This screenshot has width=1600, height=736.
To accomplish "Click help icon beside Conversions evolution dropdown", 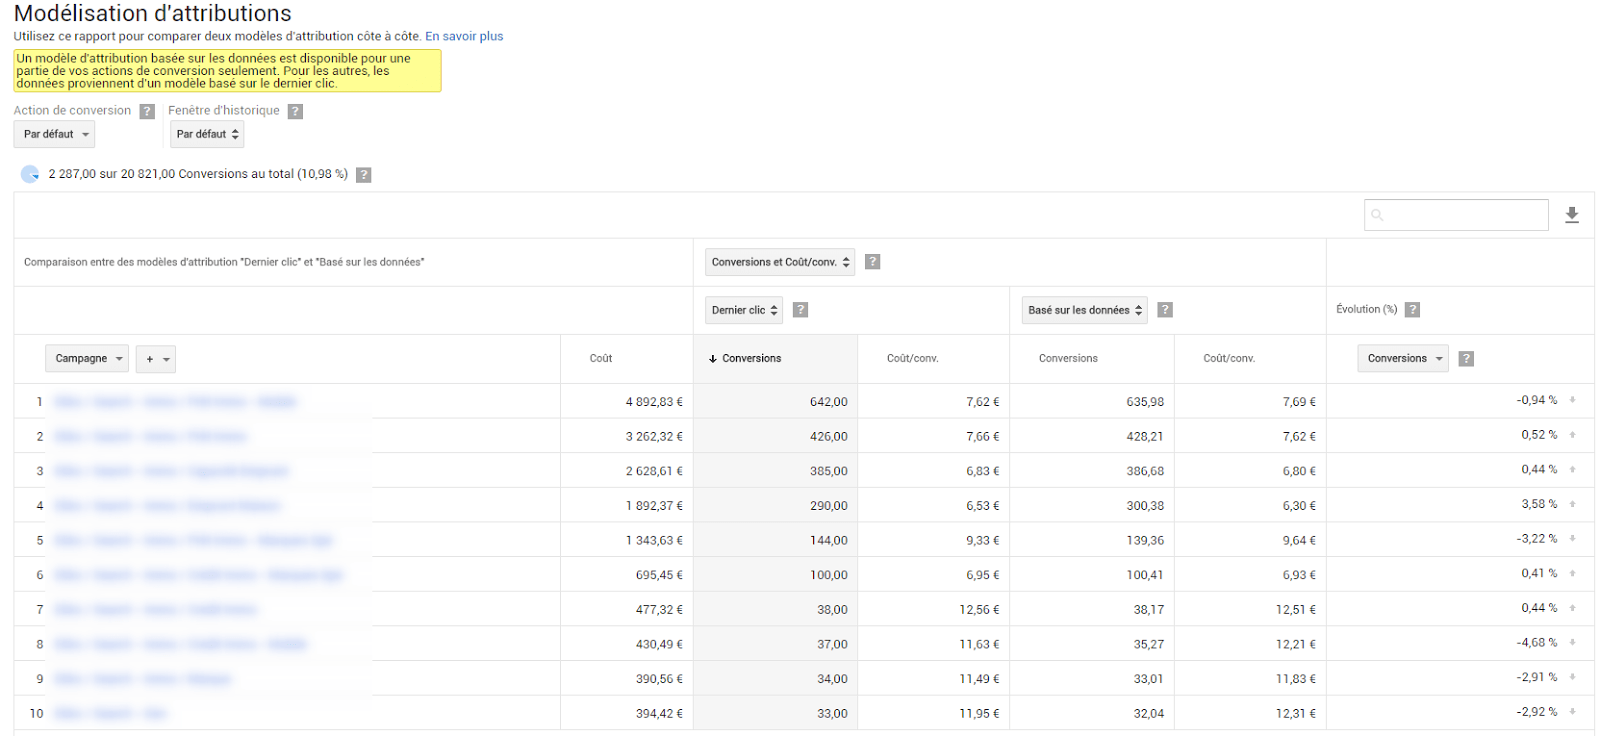I will coord(1466,359).
